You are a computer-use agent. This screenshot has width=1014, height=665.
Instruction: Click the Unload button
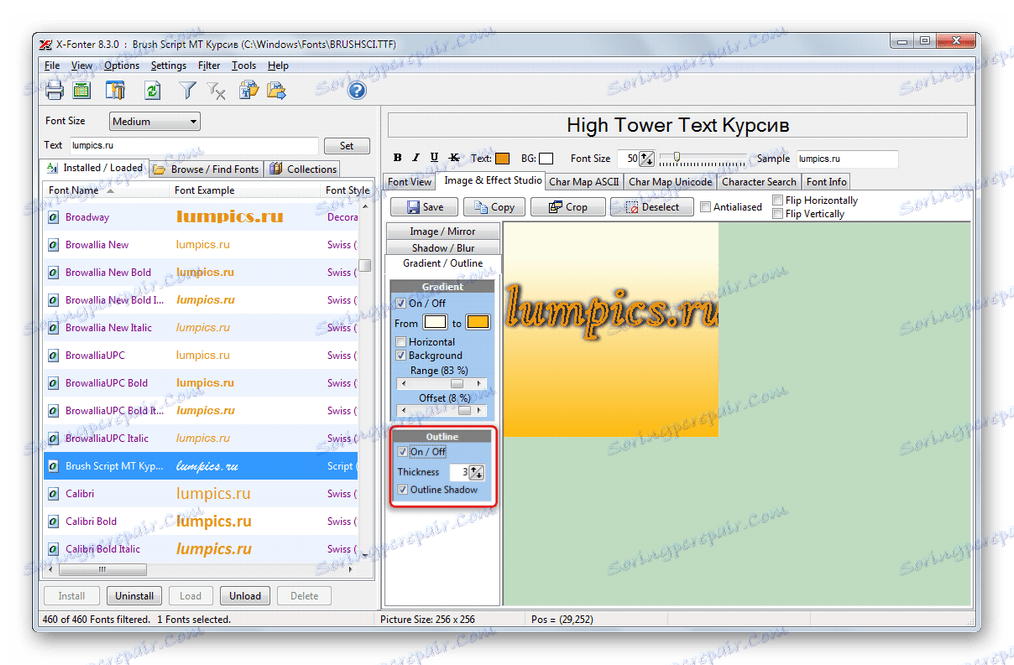click(x=245, y=596)
